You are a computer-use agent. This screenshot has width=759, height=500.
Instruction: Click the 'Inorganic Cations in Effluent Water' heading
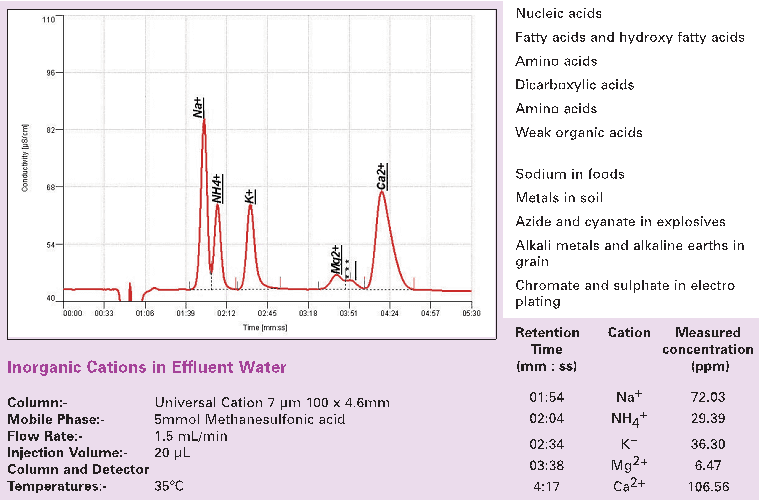tap(147, 367)
